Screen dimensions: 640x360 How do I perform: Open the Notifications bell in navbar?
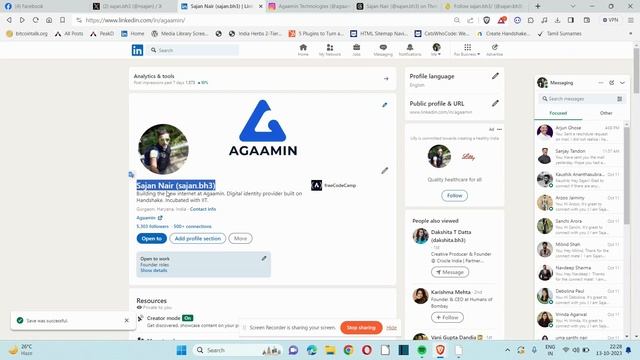click(410, 50)
